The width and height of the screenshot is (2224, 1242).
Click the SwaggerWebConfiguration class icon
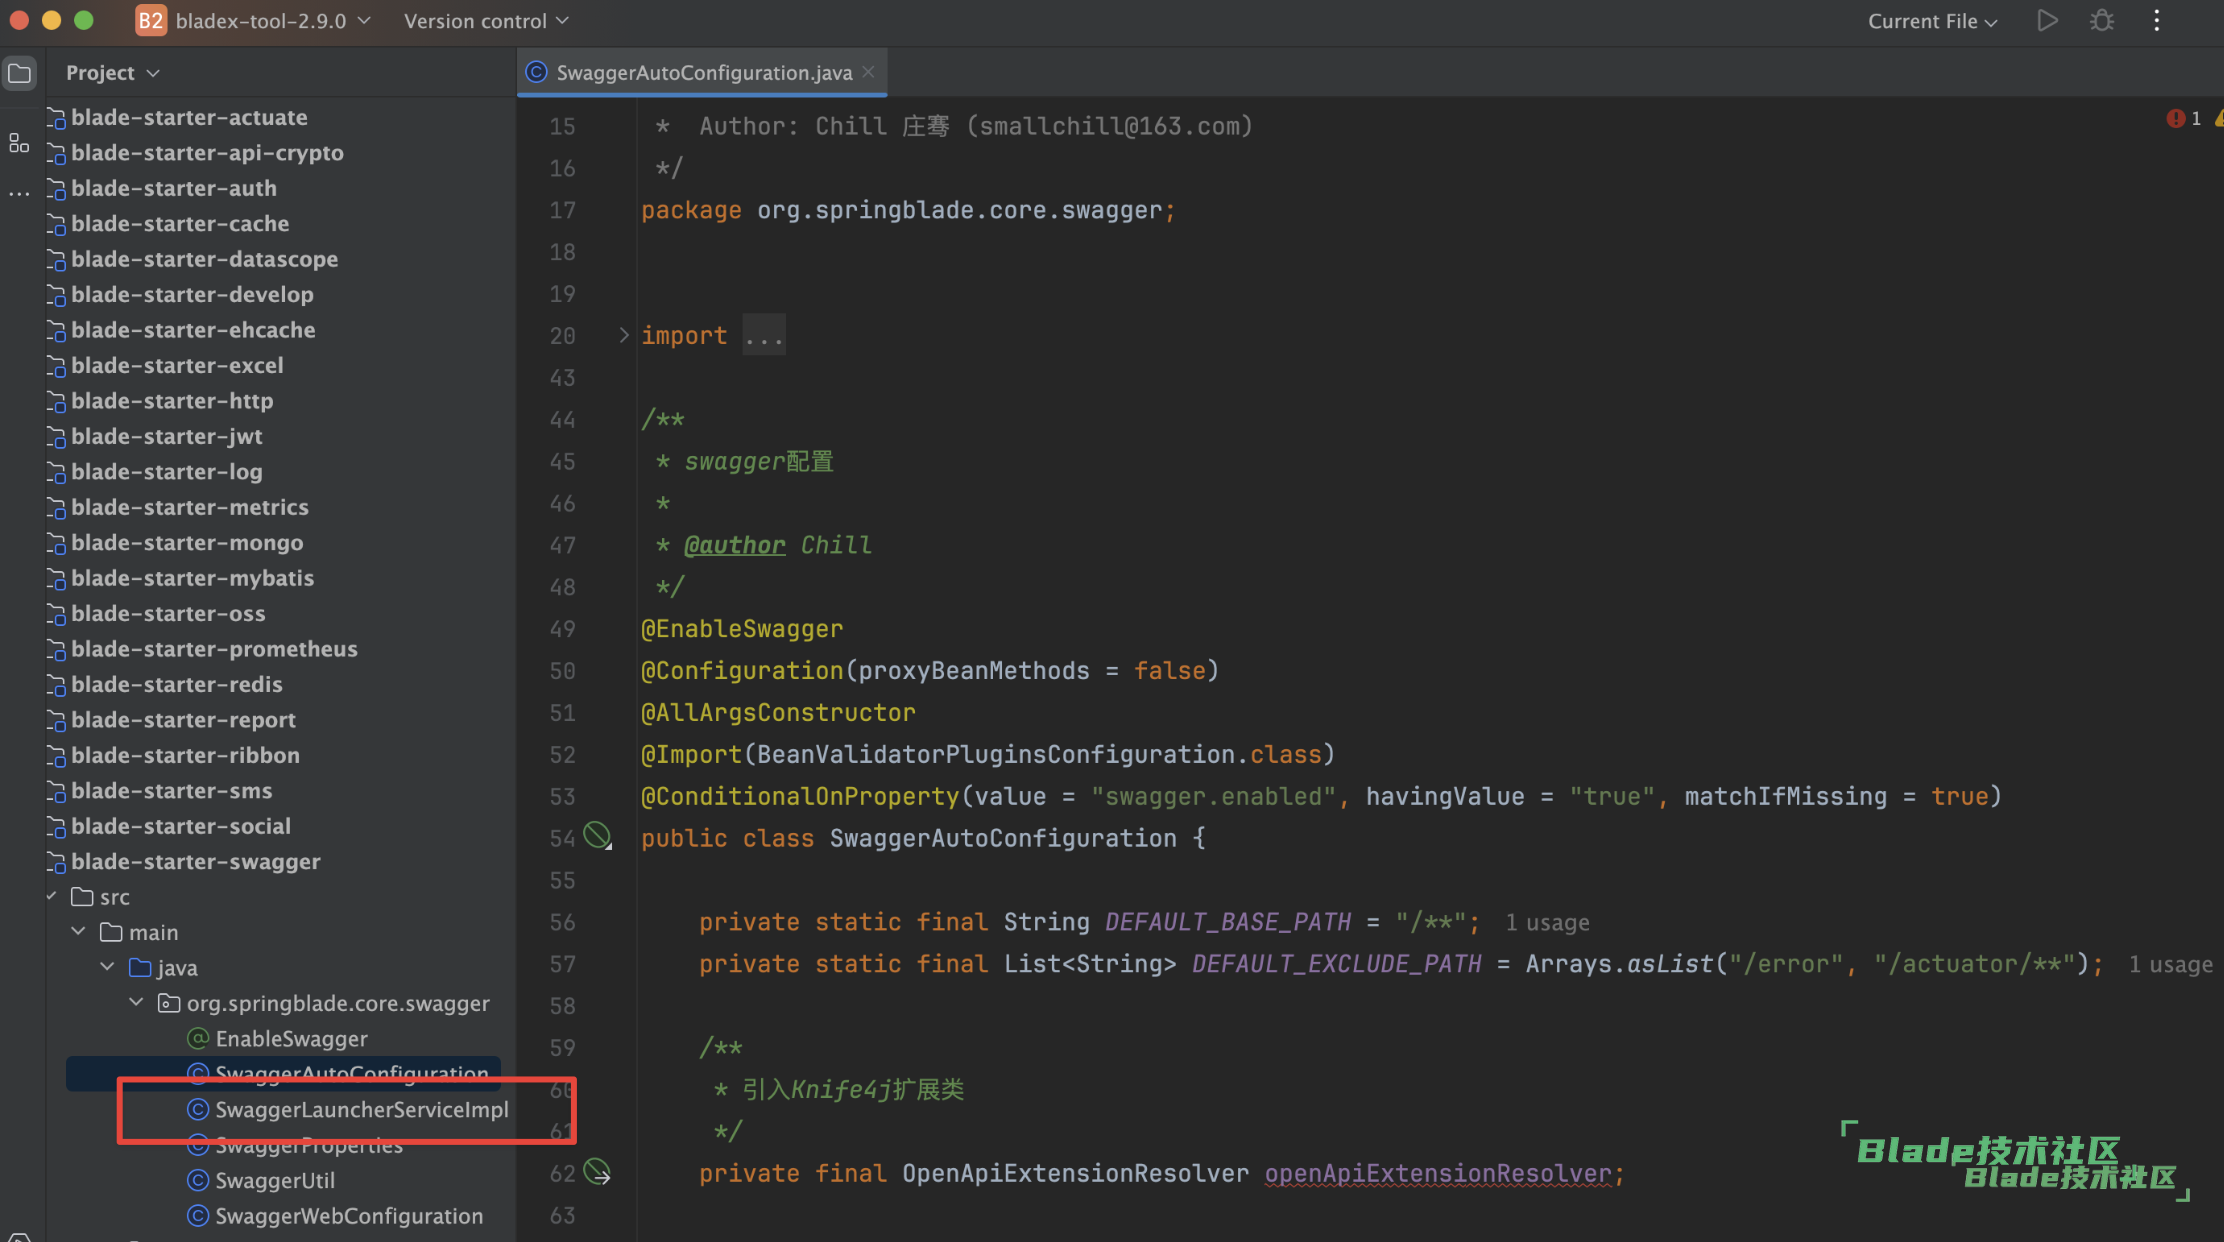(198, 1216)
